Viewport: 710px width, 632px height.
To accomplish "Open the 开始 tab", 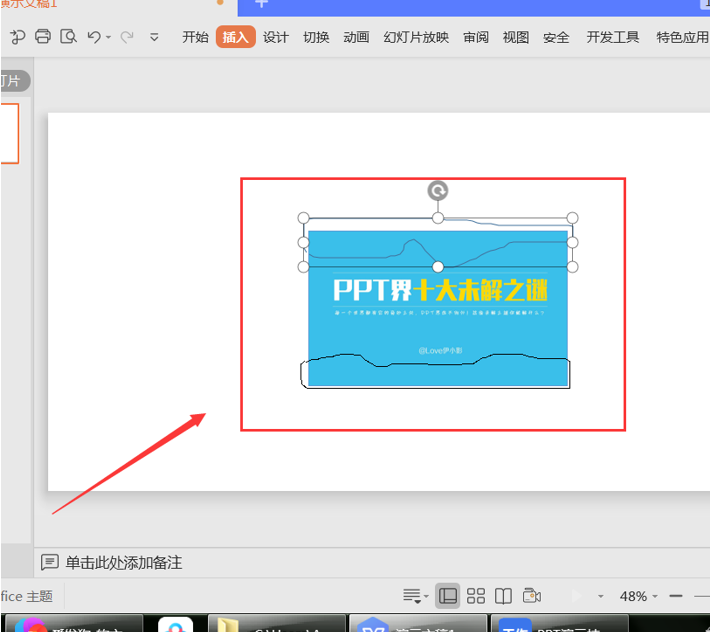I will [195, 37].
